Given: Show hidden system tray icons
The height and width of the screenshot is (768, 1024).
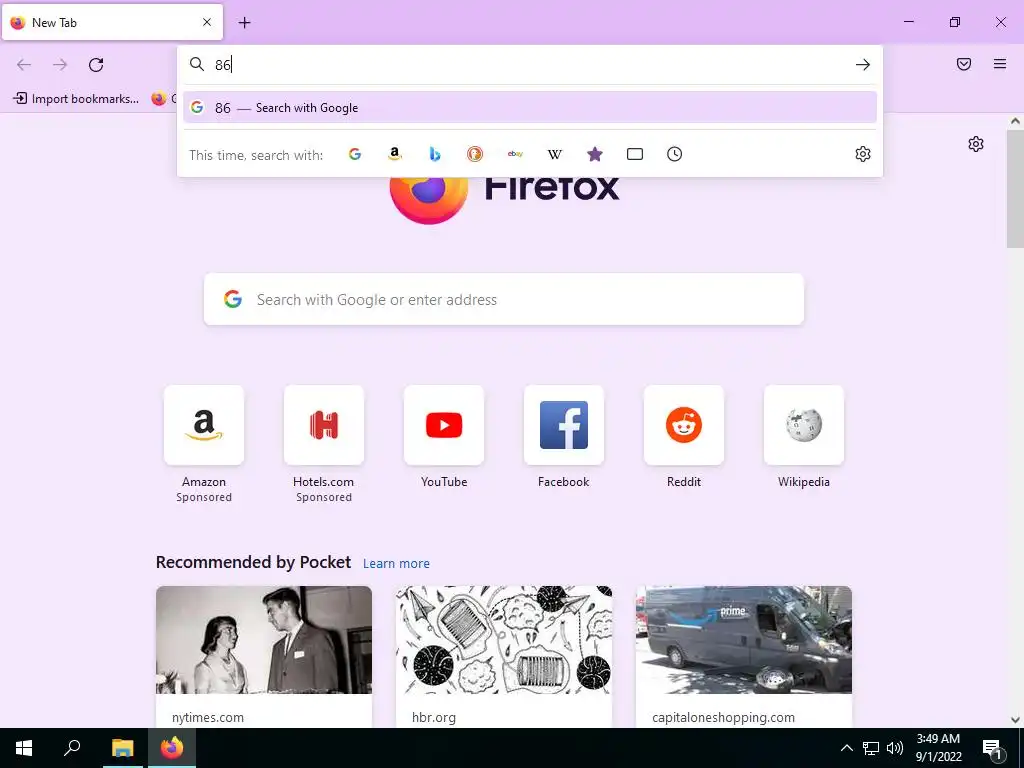Looking at the screenshot, I should tap(846, 748).
